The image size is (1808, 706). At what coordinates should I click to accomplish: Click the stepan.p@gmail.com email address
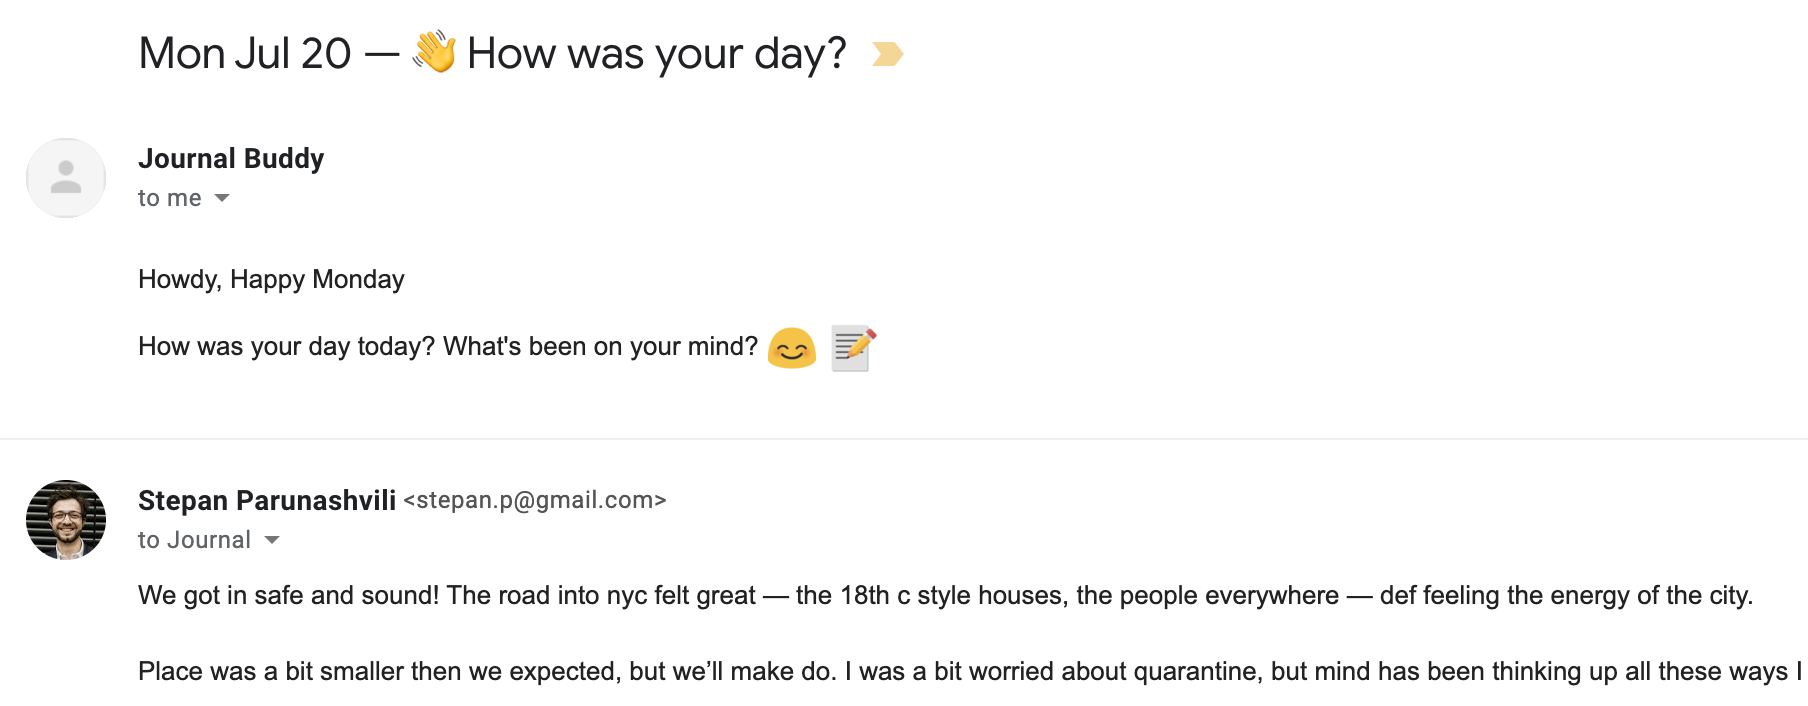click(x=535, y=500)
